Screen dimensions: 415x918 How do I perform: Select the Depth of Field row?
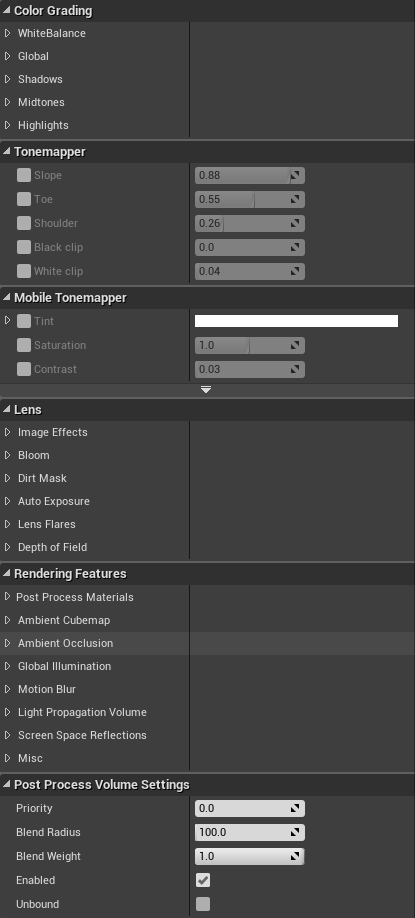coord(207,547)
